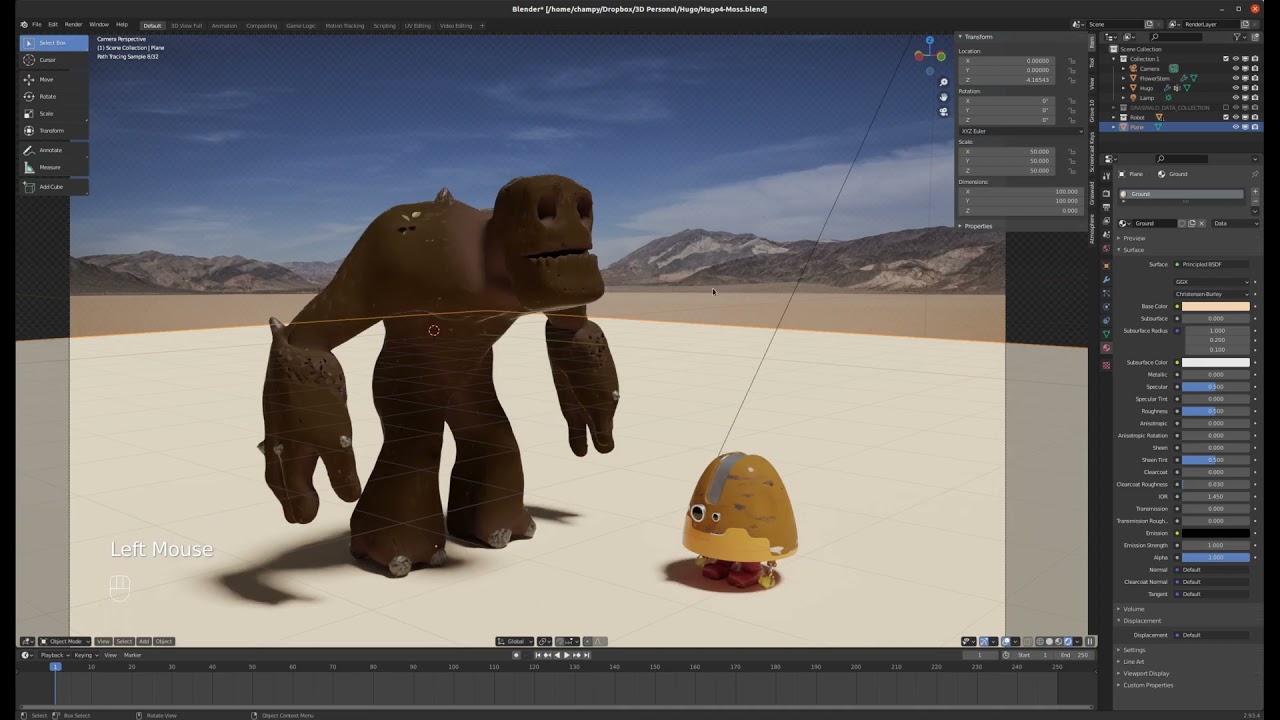Duplicate the Ground material copy icon

1191,223
